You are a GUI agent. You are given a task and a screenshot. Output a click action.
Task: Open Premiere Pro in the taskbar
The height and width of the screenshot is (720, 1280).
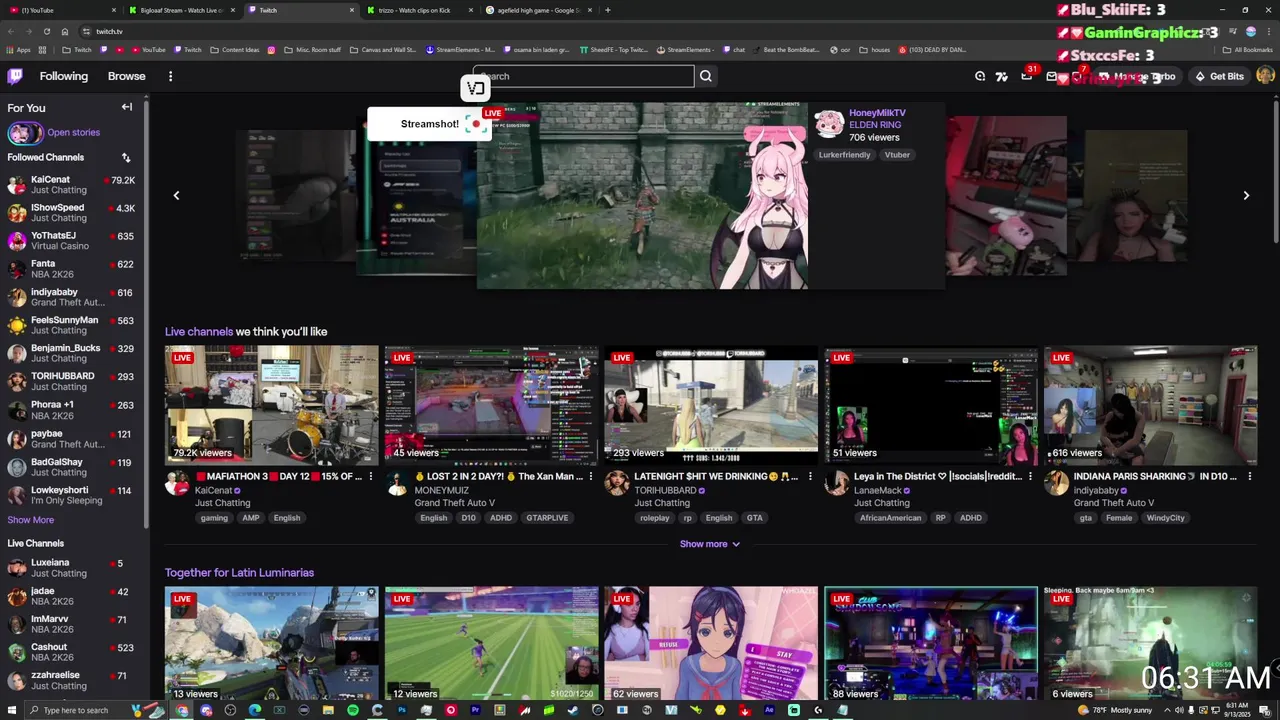click(475, 710)
